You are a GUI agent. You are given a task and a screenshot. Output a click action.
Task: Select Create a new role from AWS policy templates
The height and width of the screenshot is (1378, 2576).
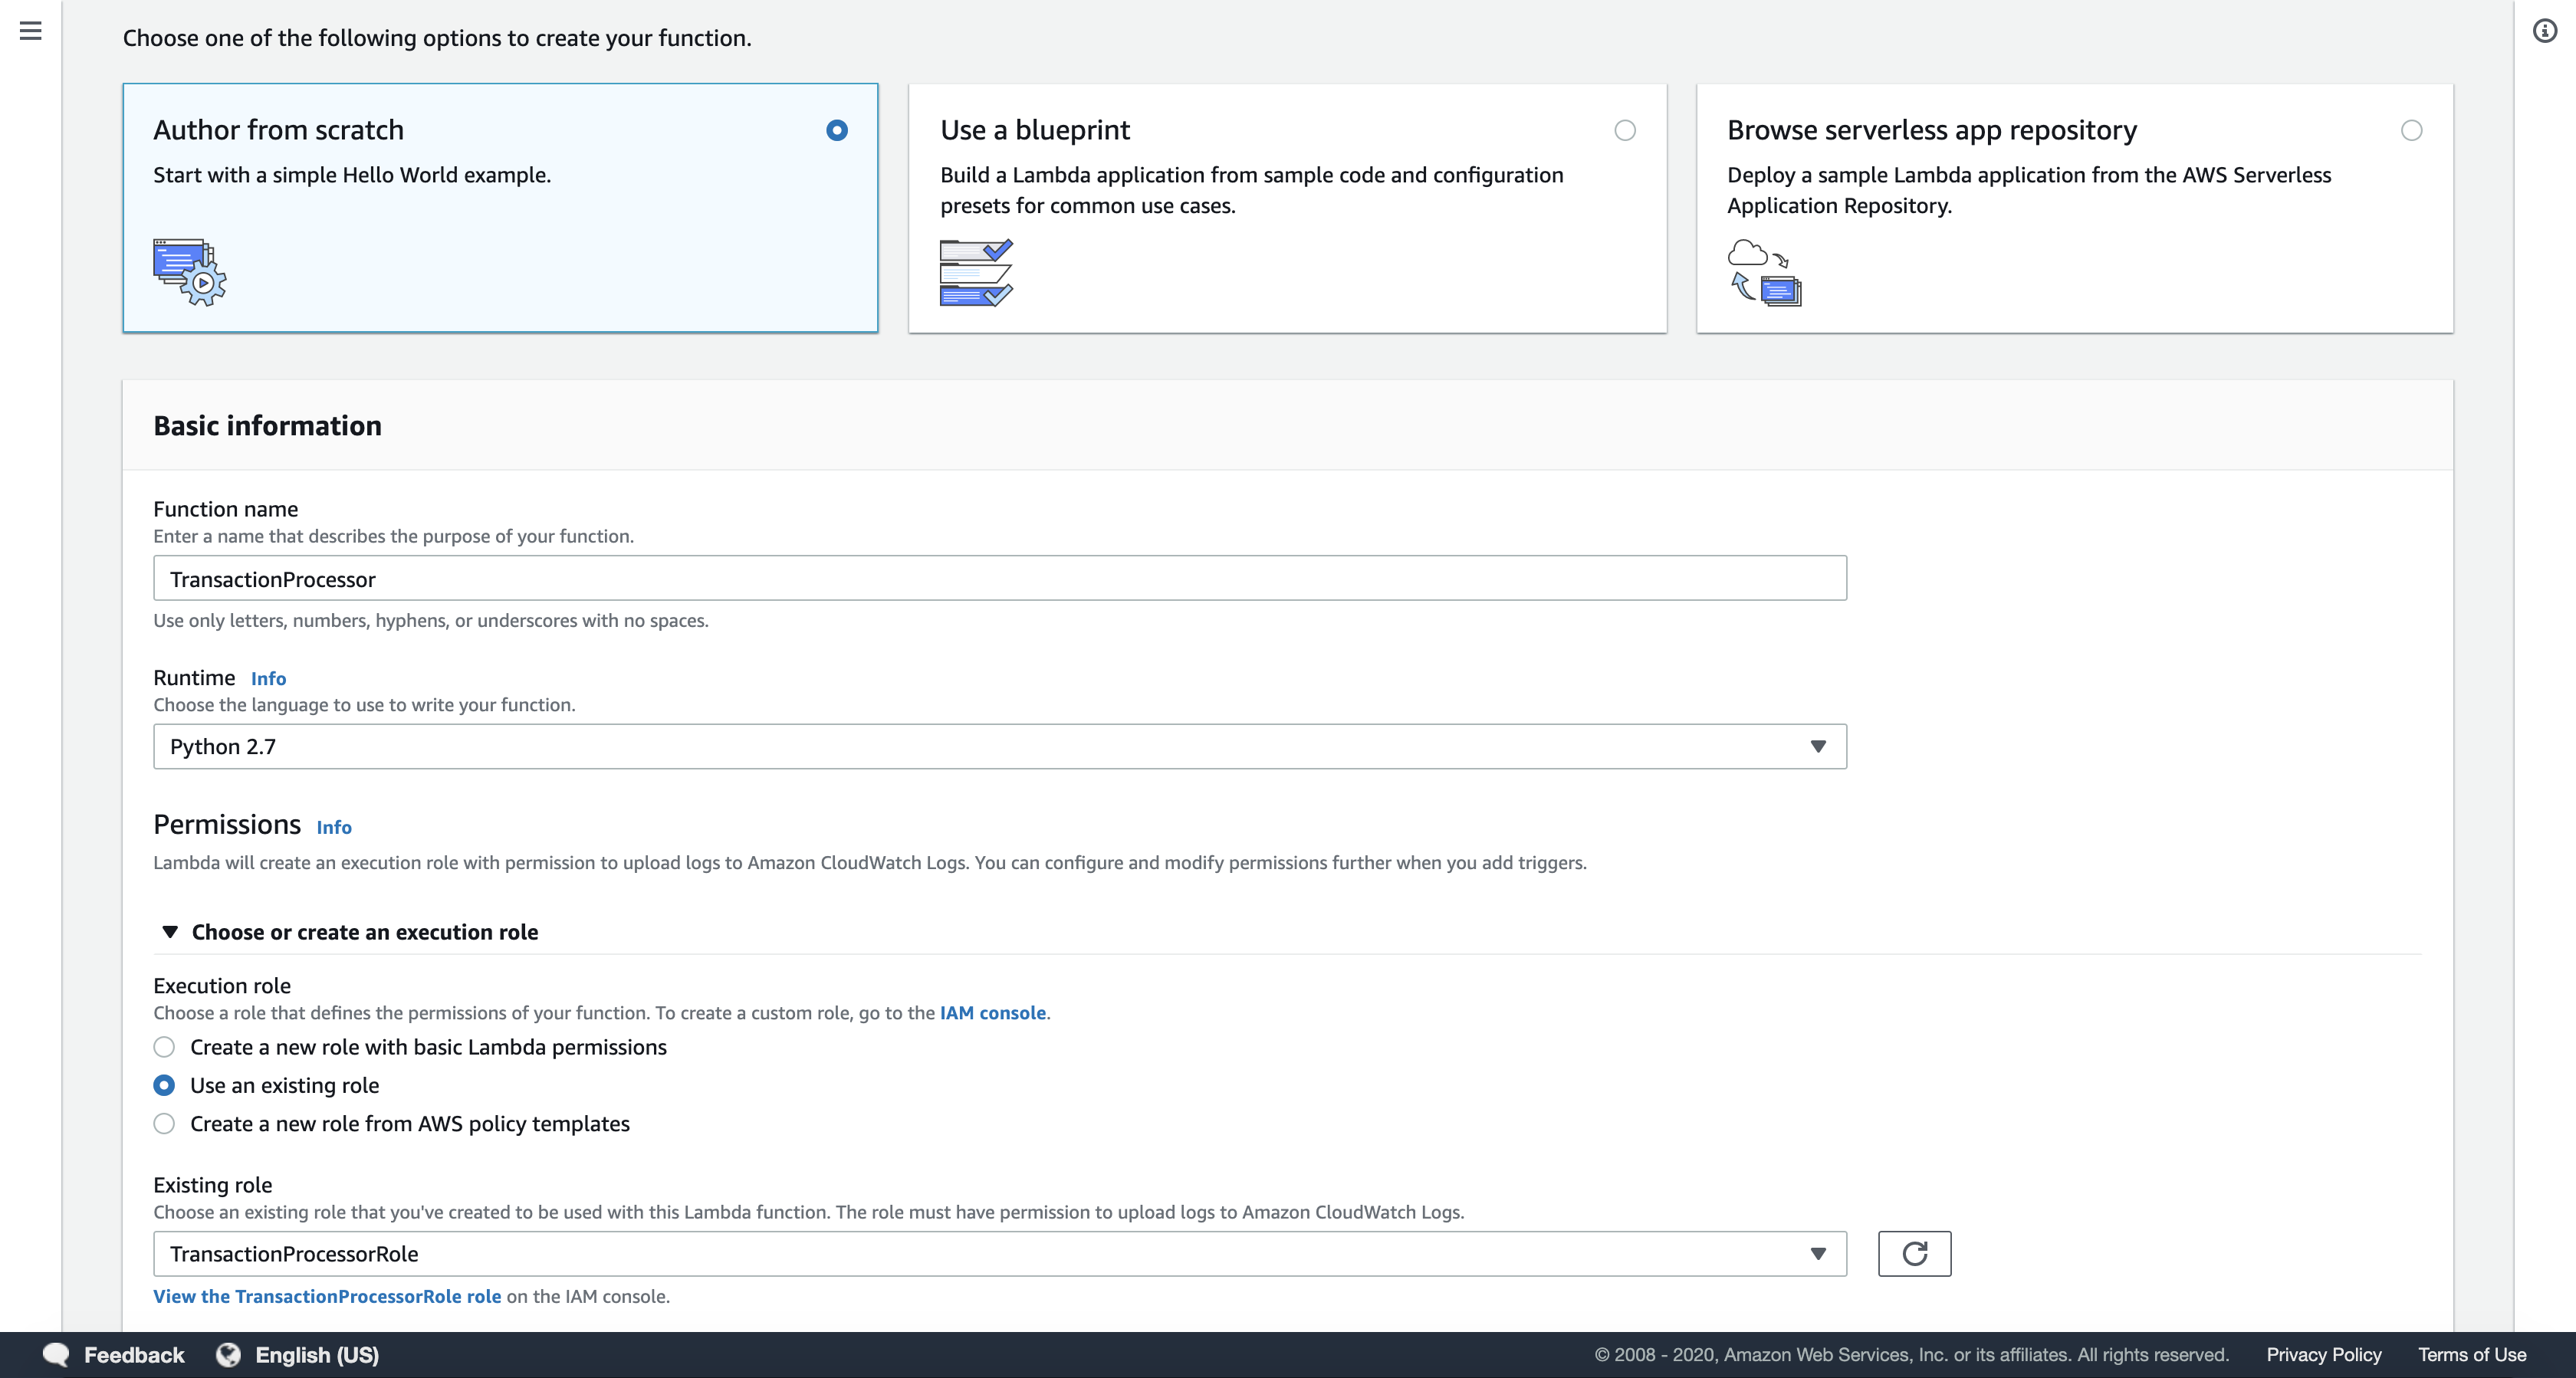click(x=164, y=1124)
